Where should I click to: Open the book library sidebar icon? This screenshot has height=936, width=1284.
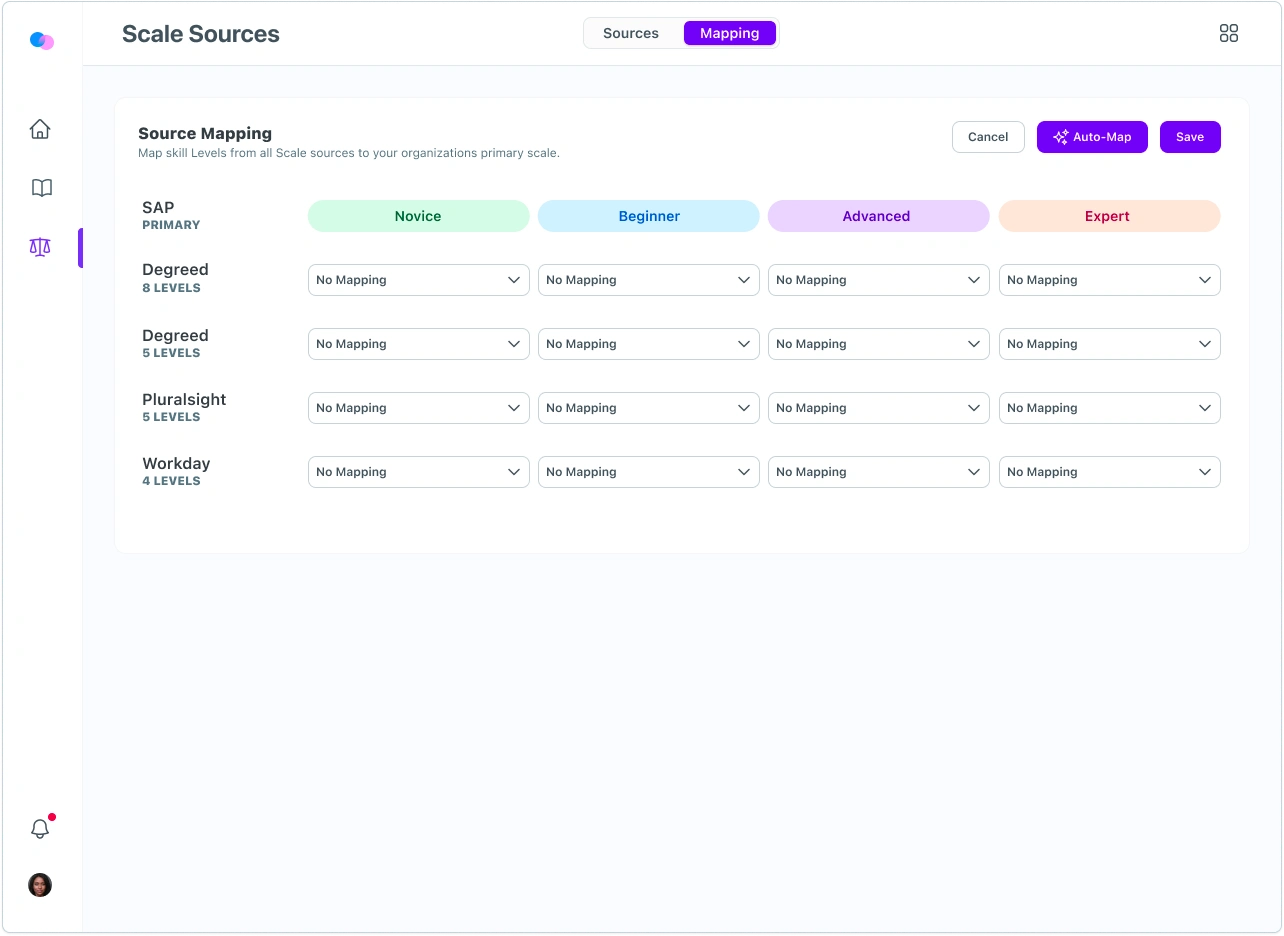point(41,188)
